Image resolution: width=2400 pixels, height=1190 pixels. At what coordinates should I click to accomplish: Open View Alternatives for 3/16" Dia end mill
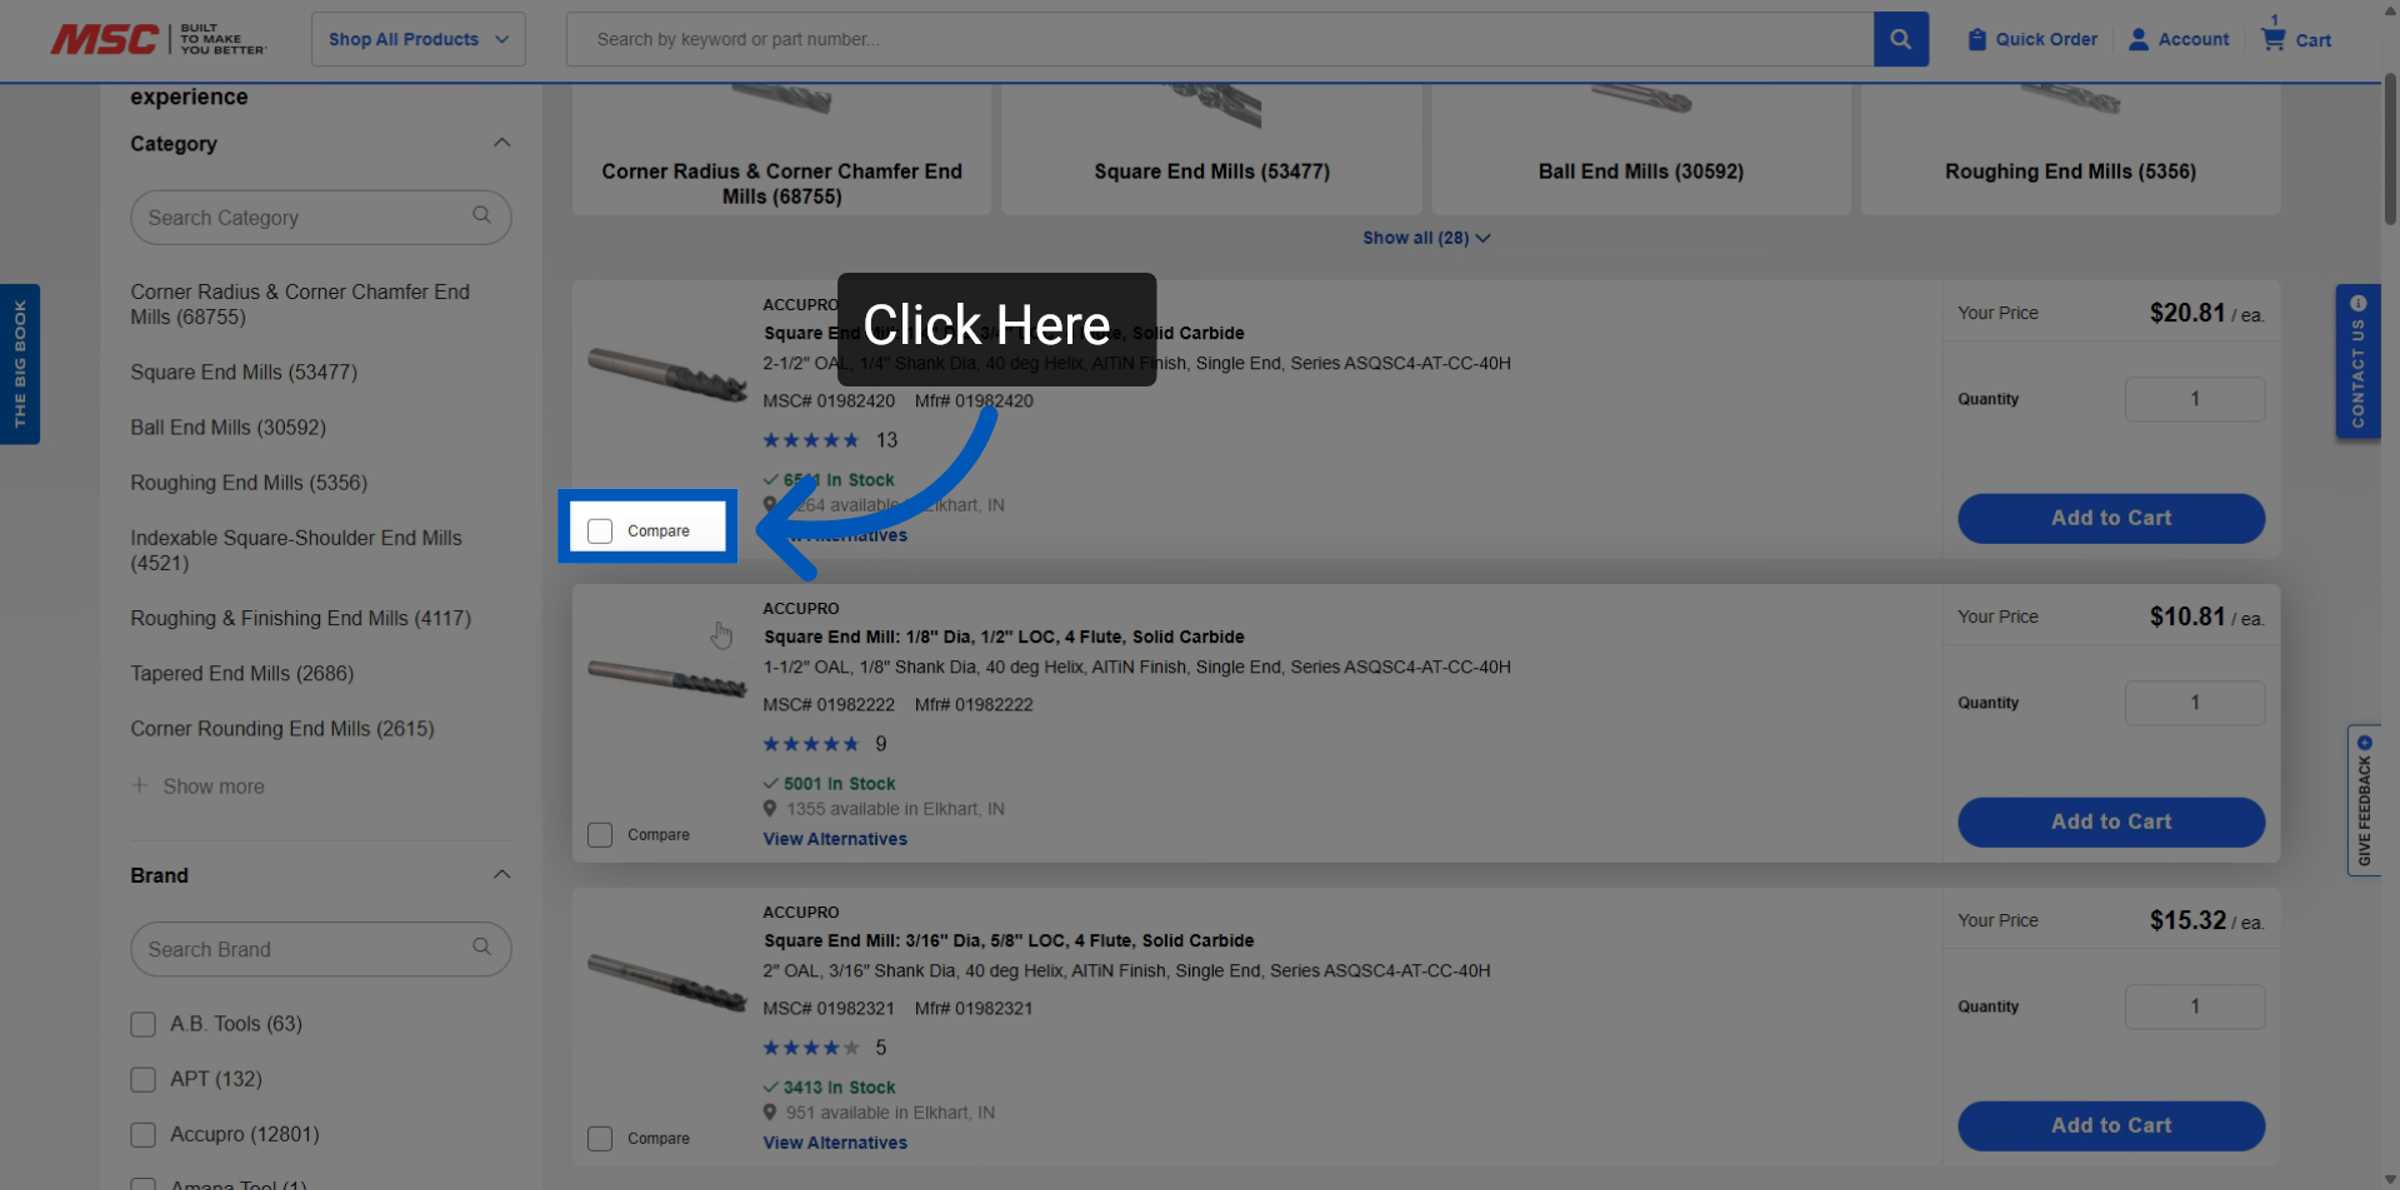[835, 1143]
